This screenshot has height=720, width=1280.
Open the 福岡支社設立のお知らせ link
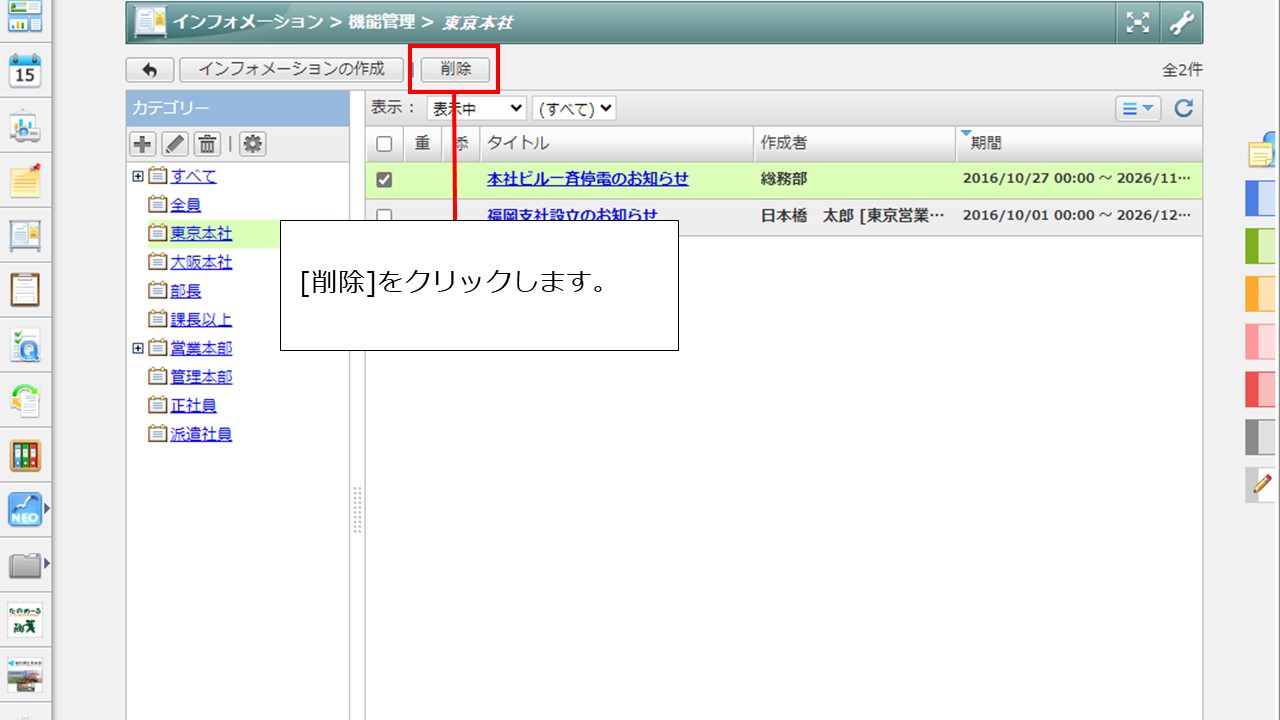[x=573, y=214]
